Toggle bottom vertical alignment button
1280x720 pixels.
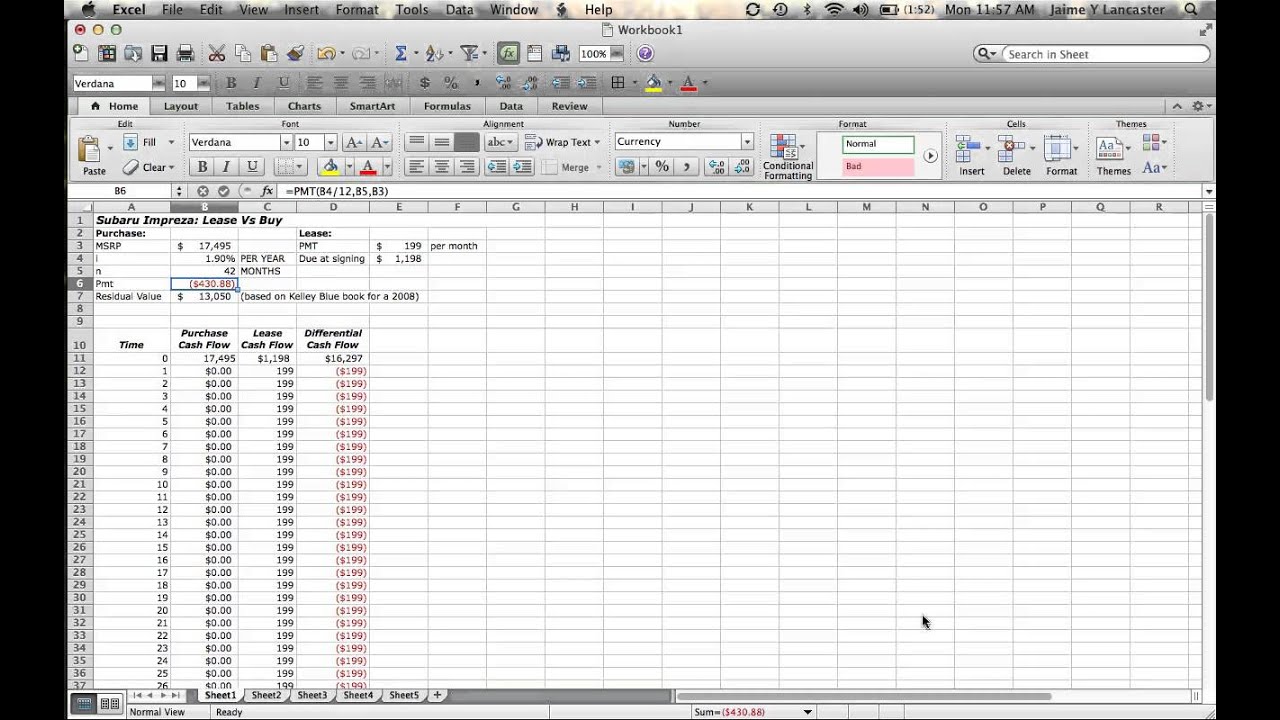(466, 142)
